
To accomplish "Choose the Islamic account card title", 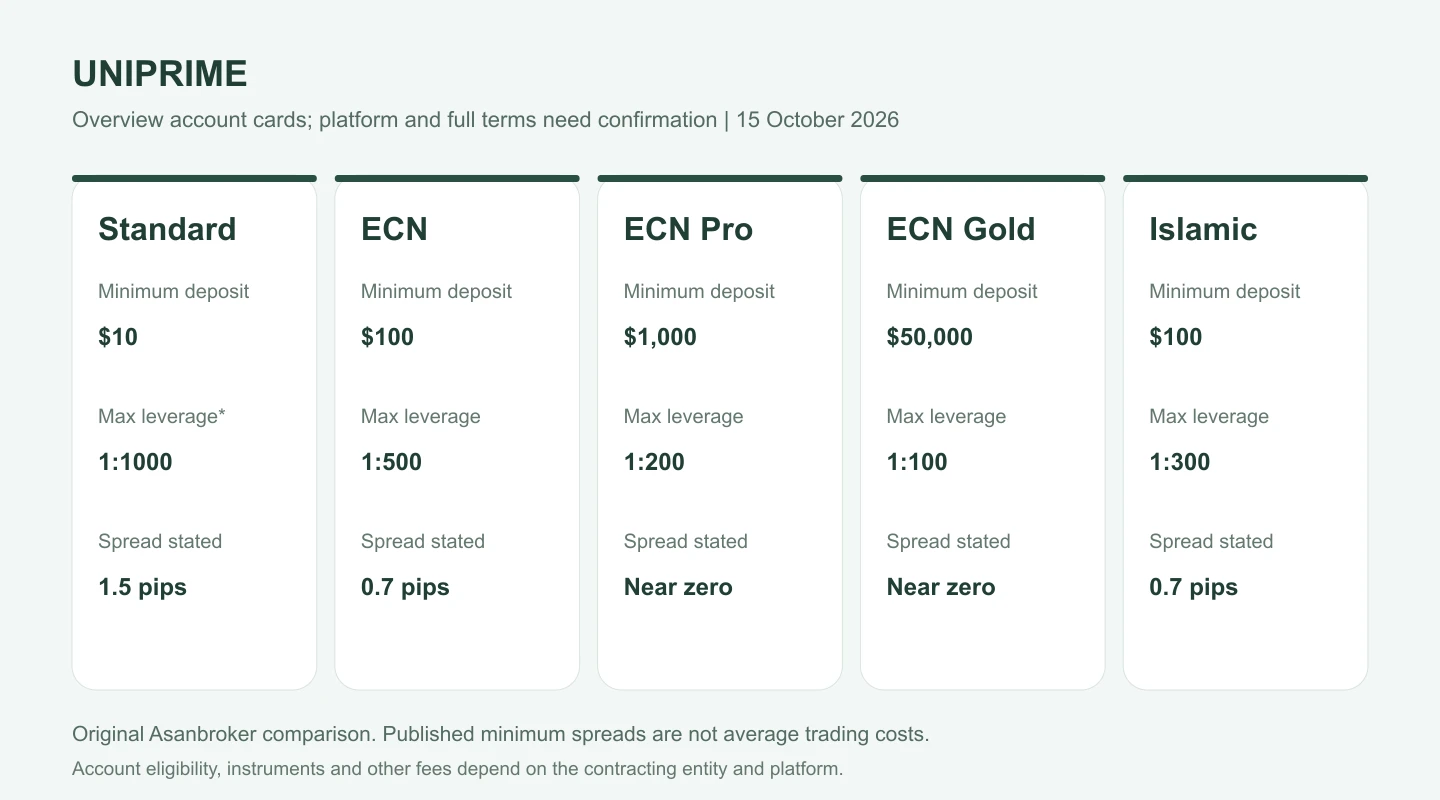I will 1203,229.
